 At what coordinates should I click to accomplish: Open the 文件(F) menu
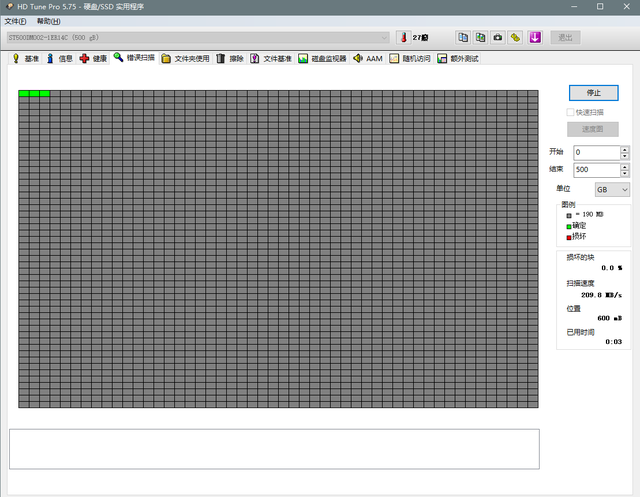click(15, 21)
